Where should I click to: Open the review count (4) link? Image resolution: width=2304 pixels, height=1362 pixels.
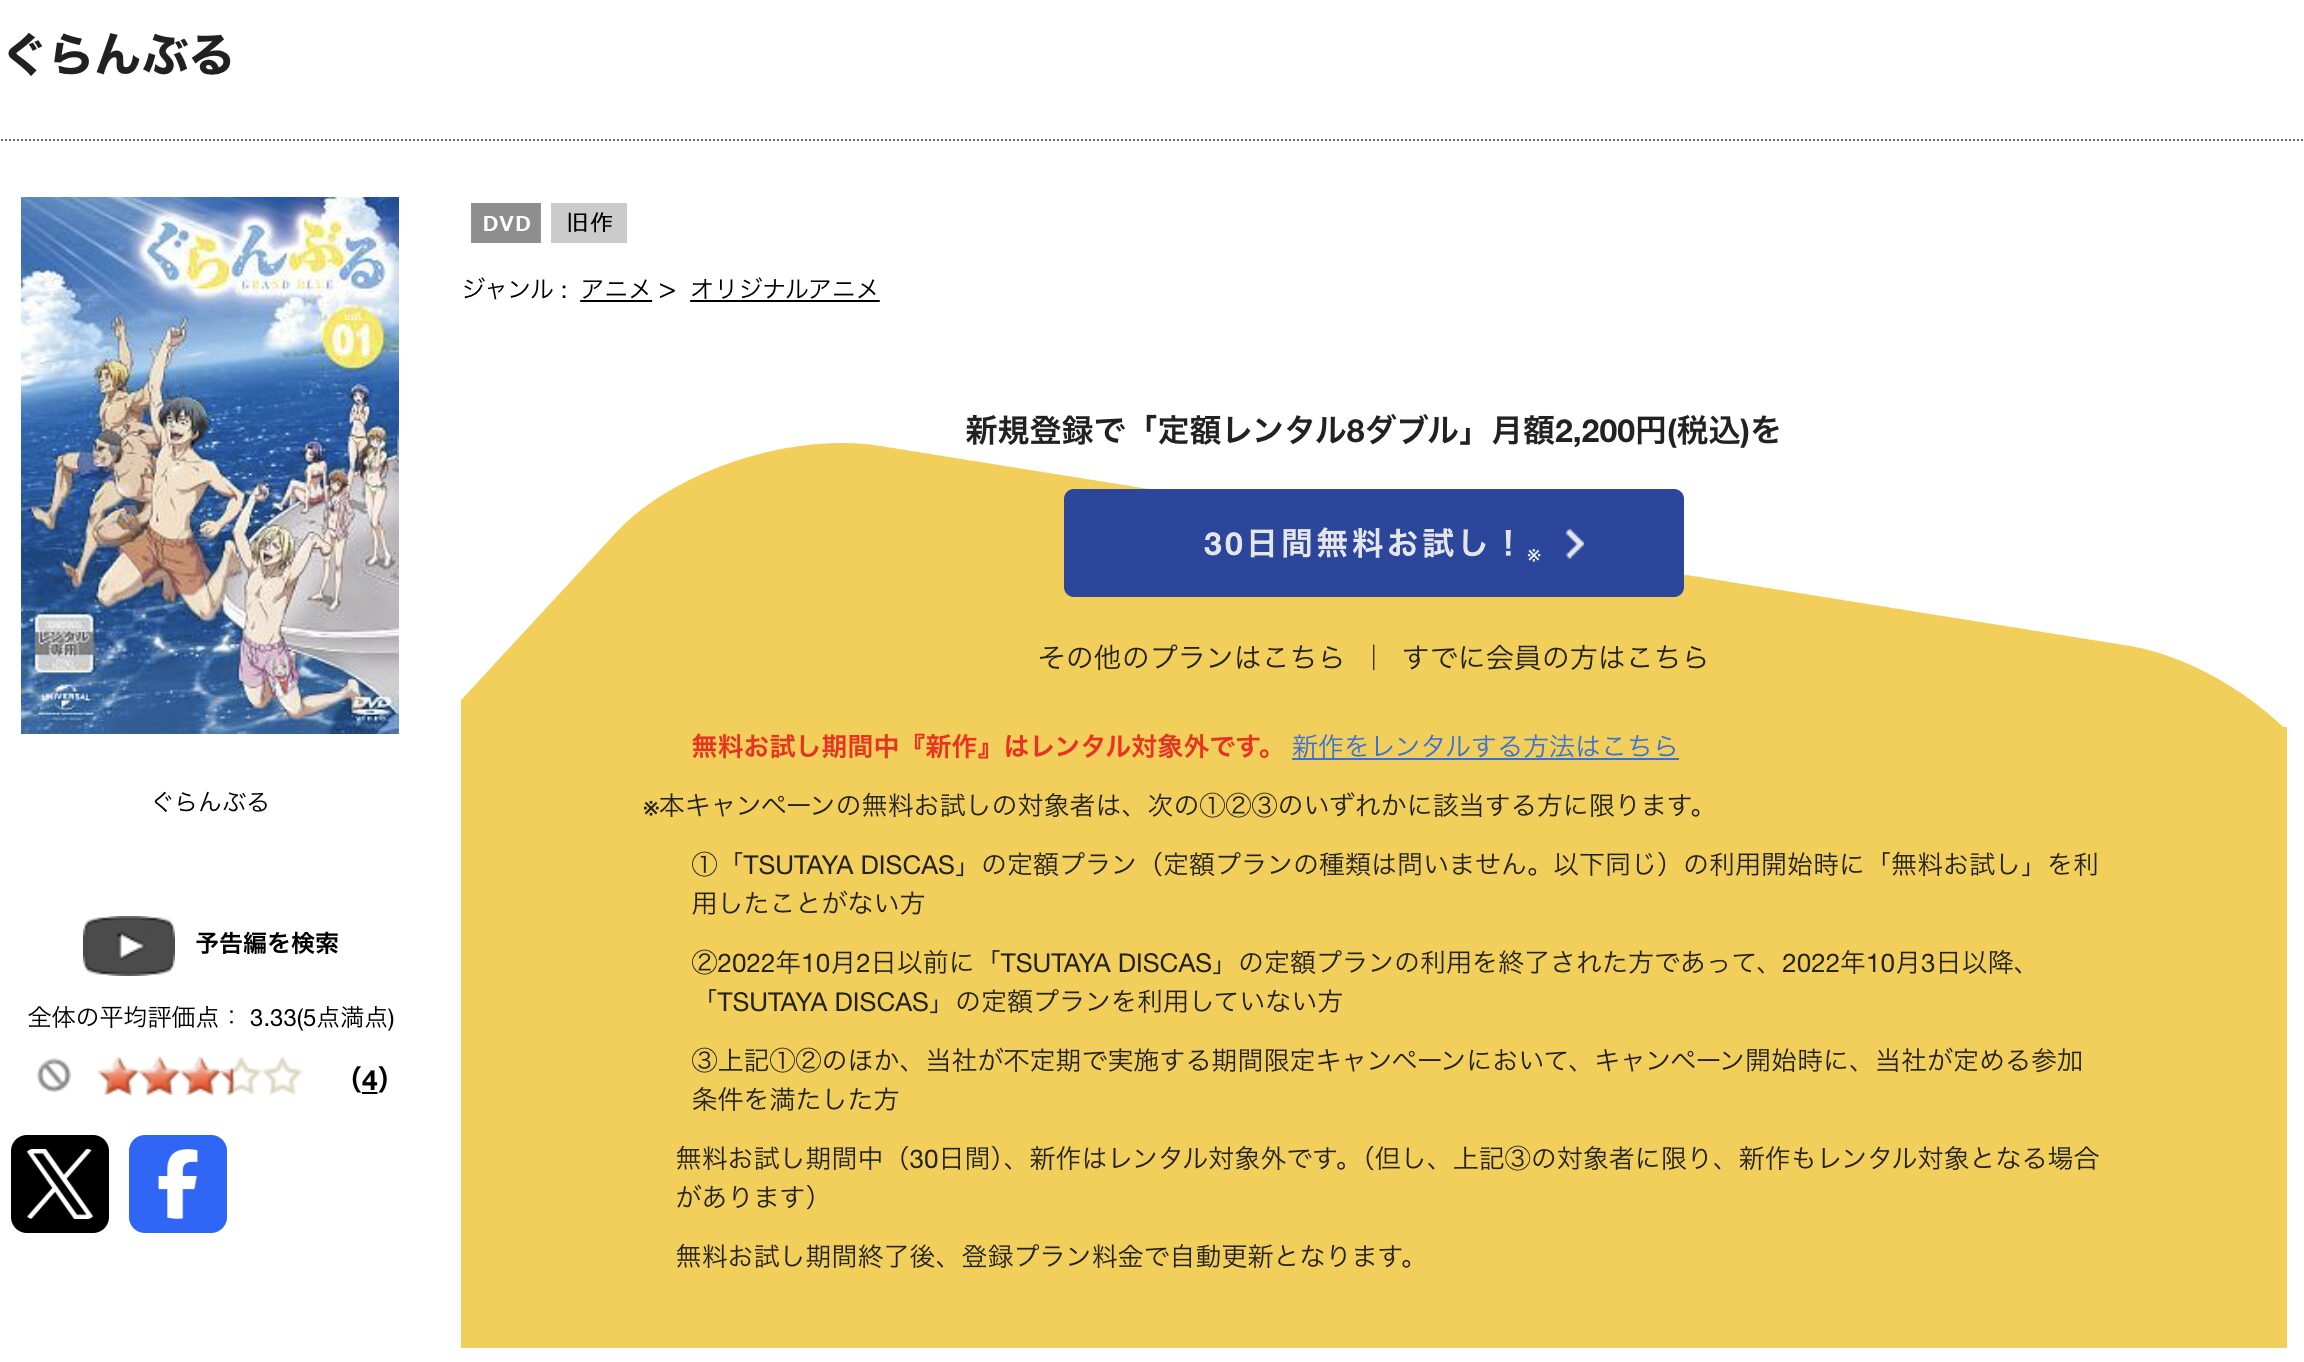(x=369, y=1079)
